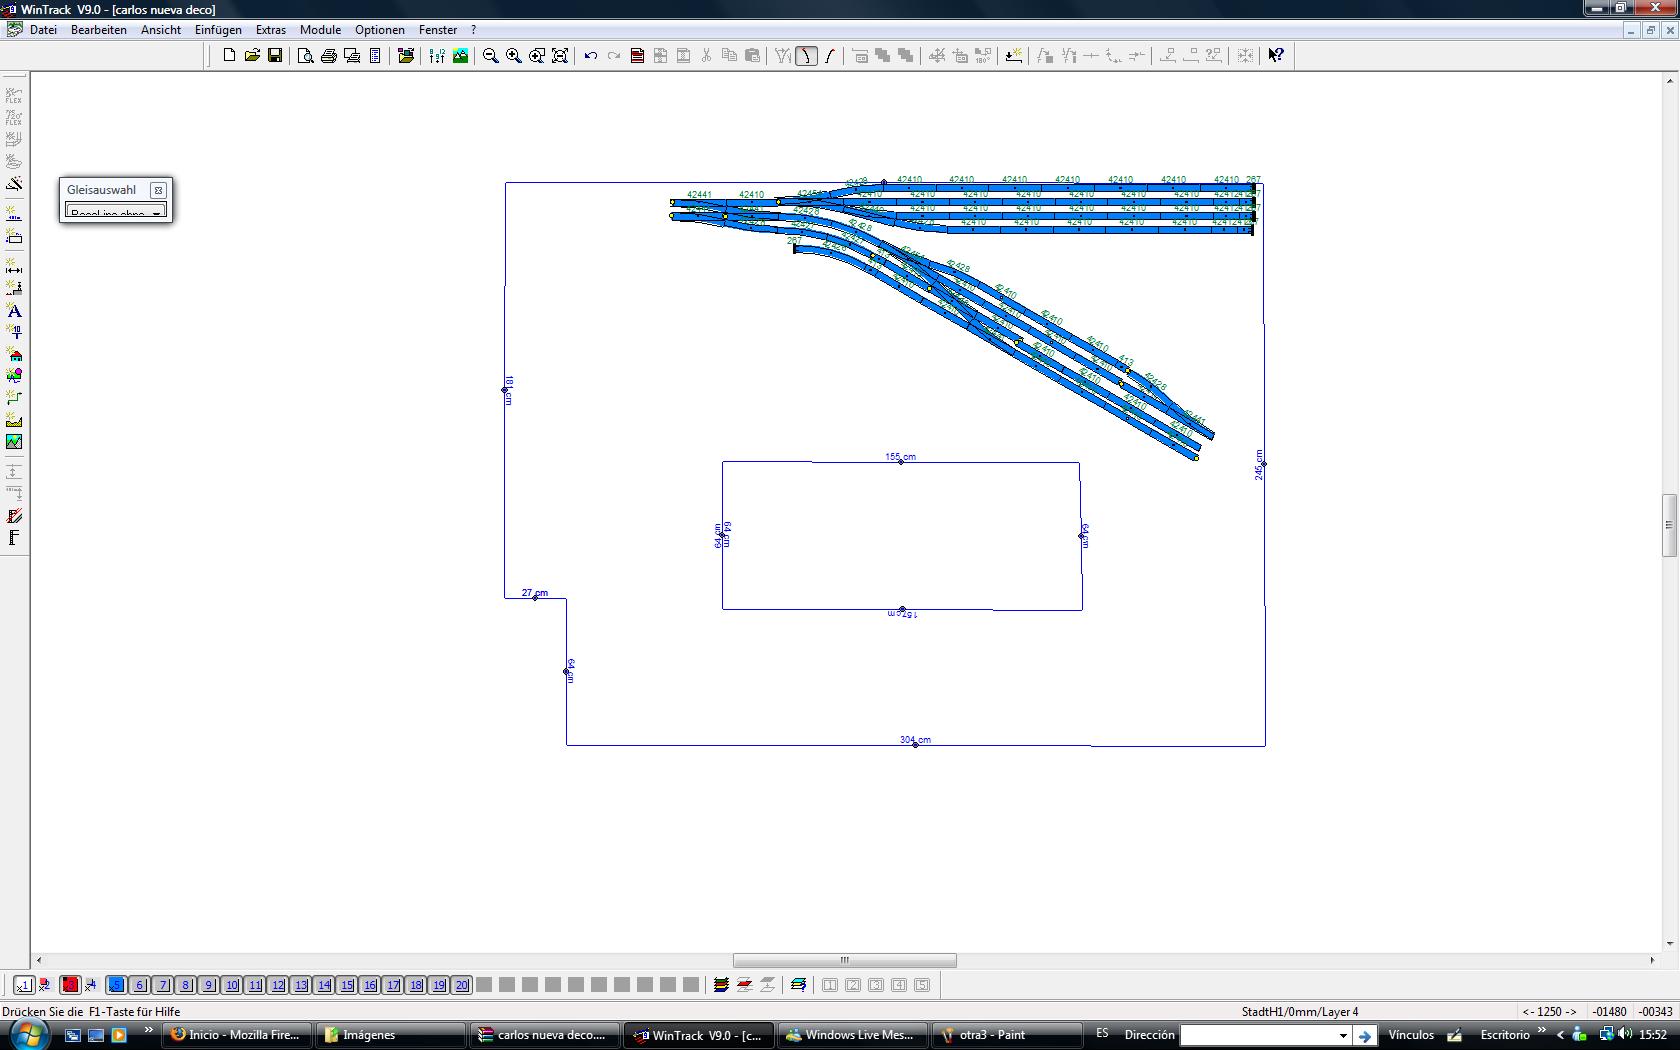
Task: Insert text with the A tool
Action: 14,311
